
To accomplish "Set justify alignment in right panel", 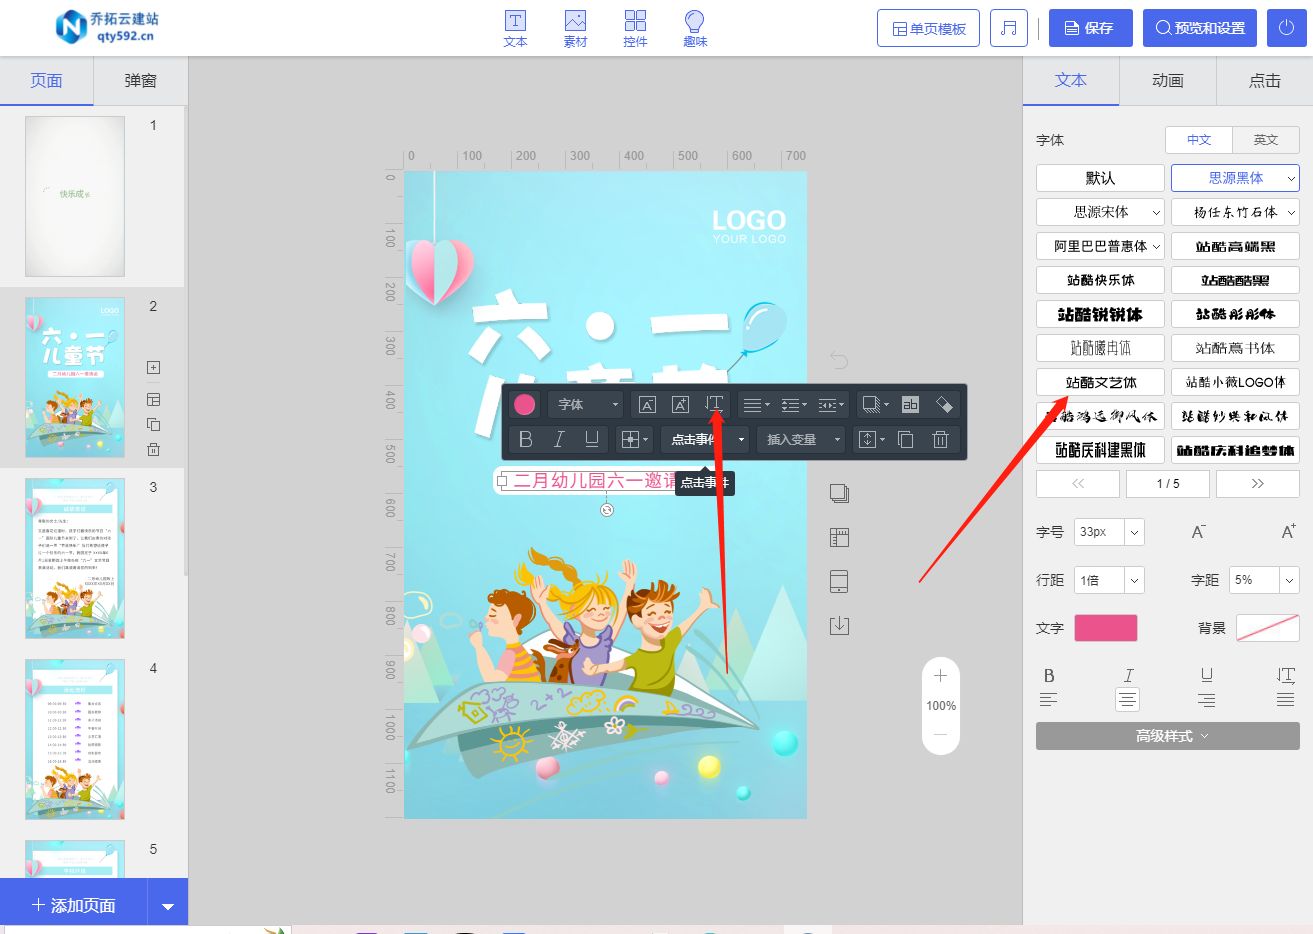I will coord(1285,700).
